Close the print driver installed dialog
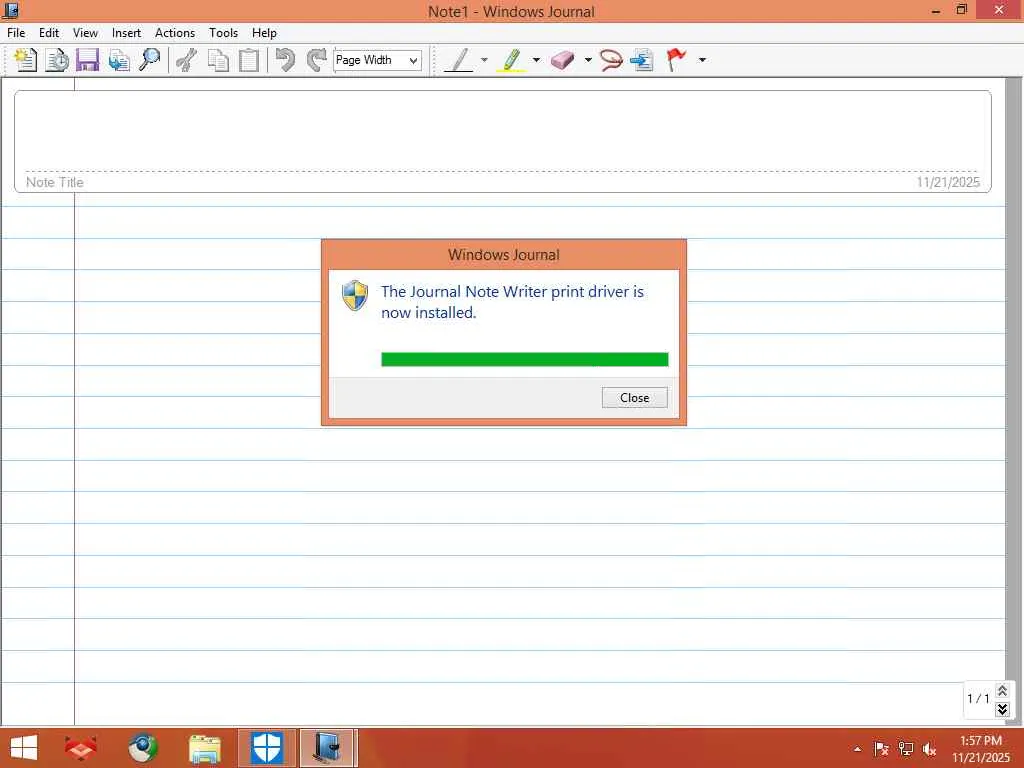Image resolution: width=1024 pixels, height=768 pixels. (634, 398)
